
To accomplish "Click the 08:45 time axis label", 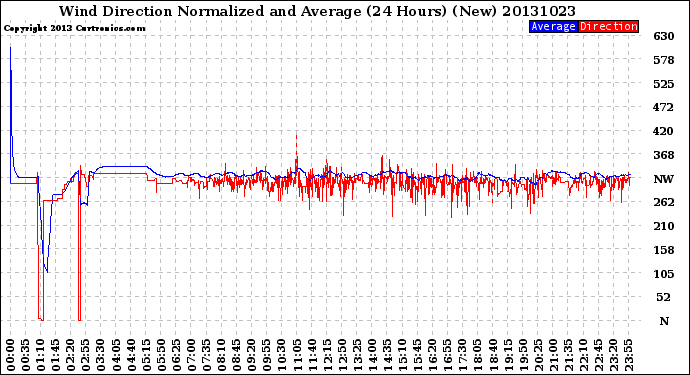I will click(237, 355).
